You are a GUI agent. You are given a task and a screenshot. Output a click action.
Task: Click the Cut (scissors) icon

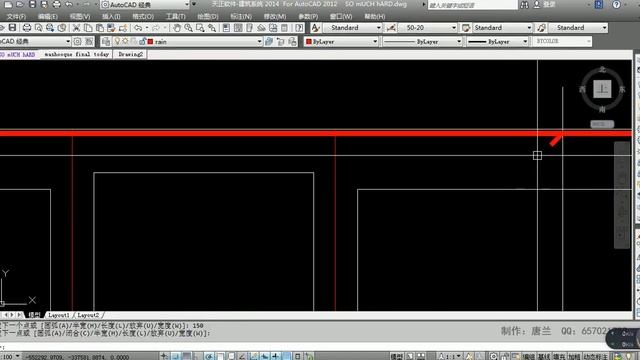76,28
